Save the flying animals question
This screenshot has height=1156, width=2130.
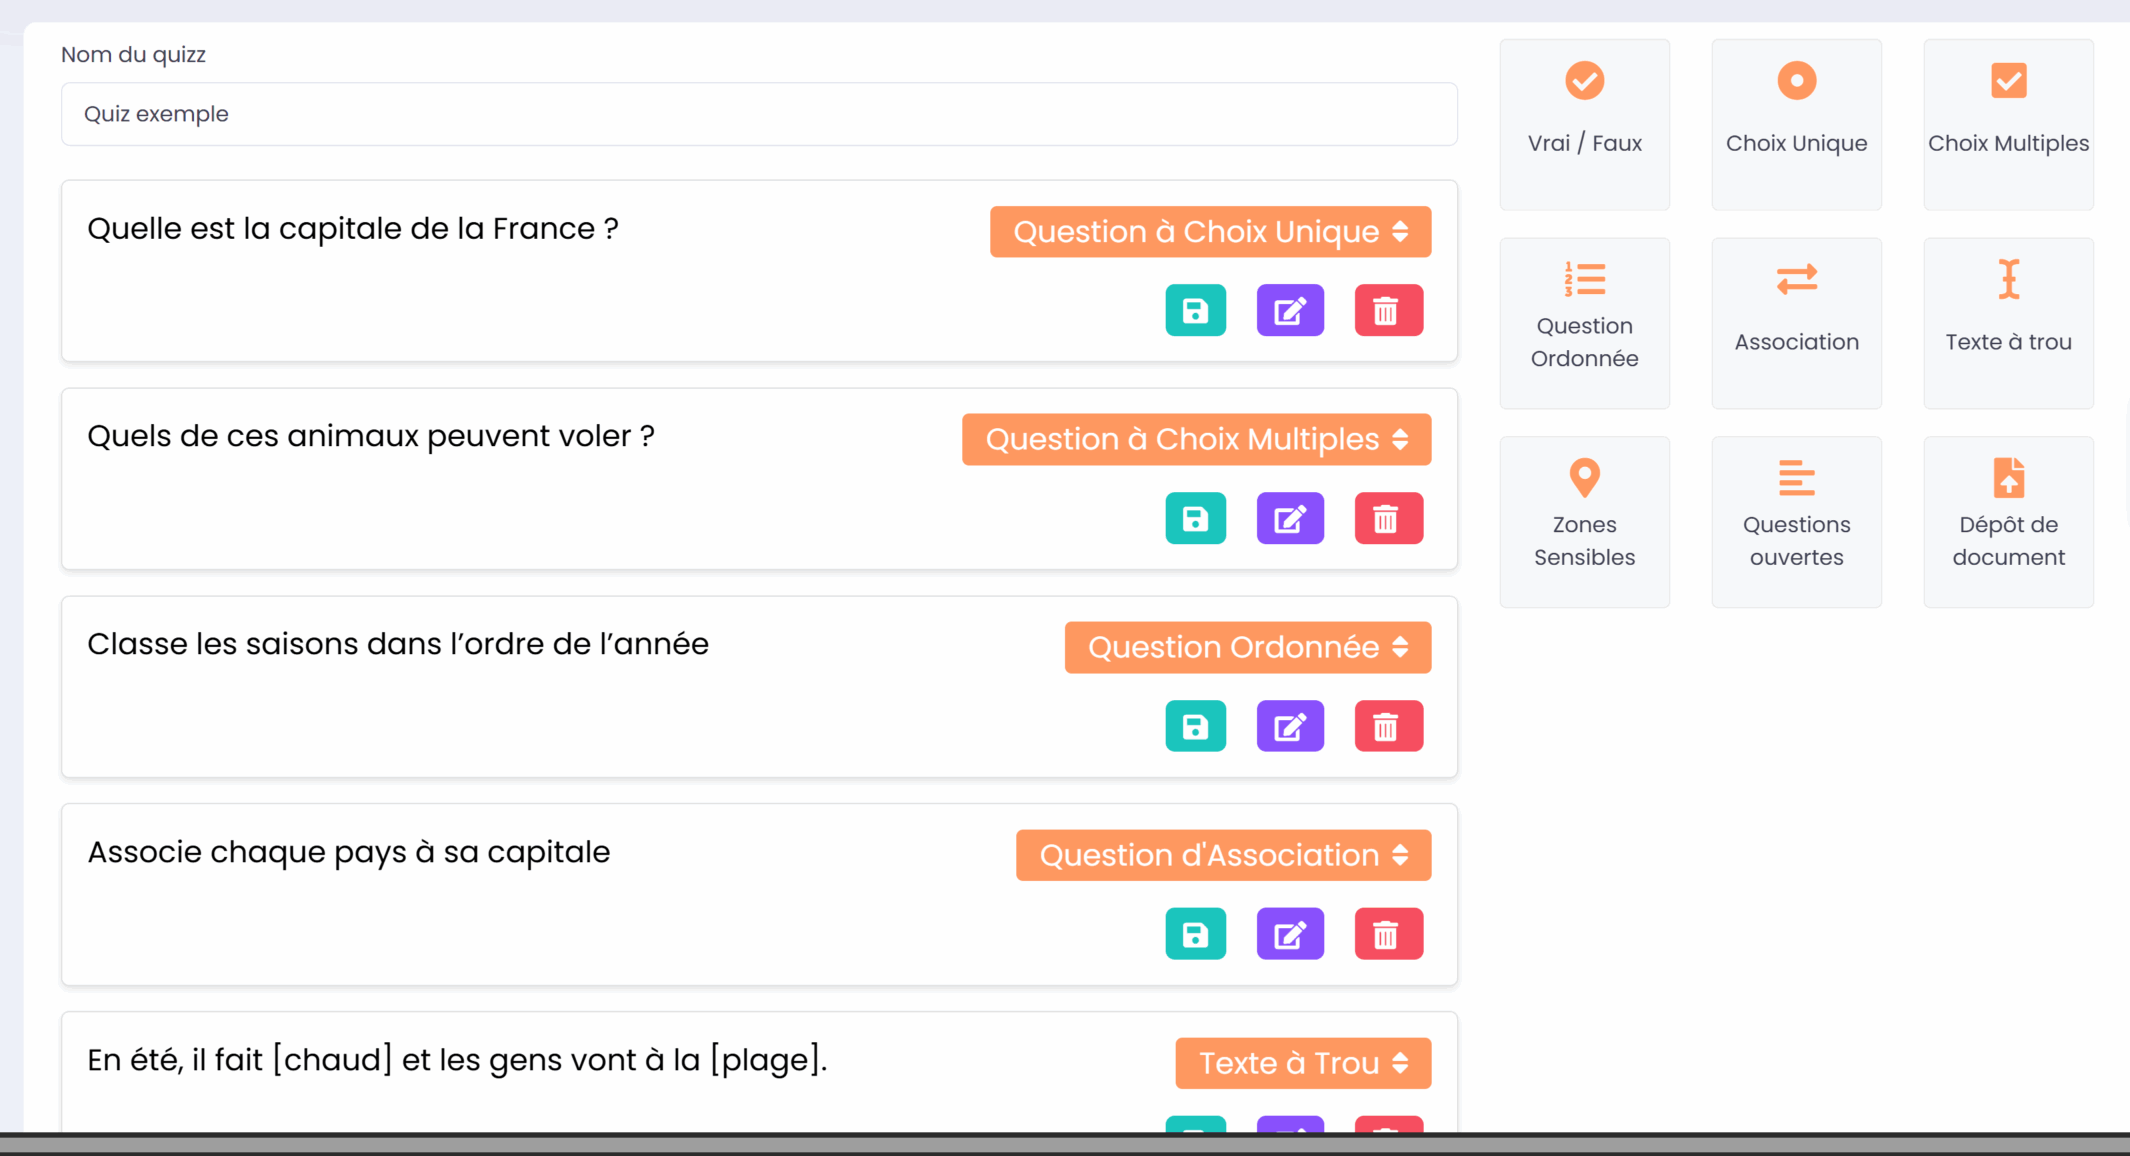(1195, 518)
